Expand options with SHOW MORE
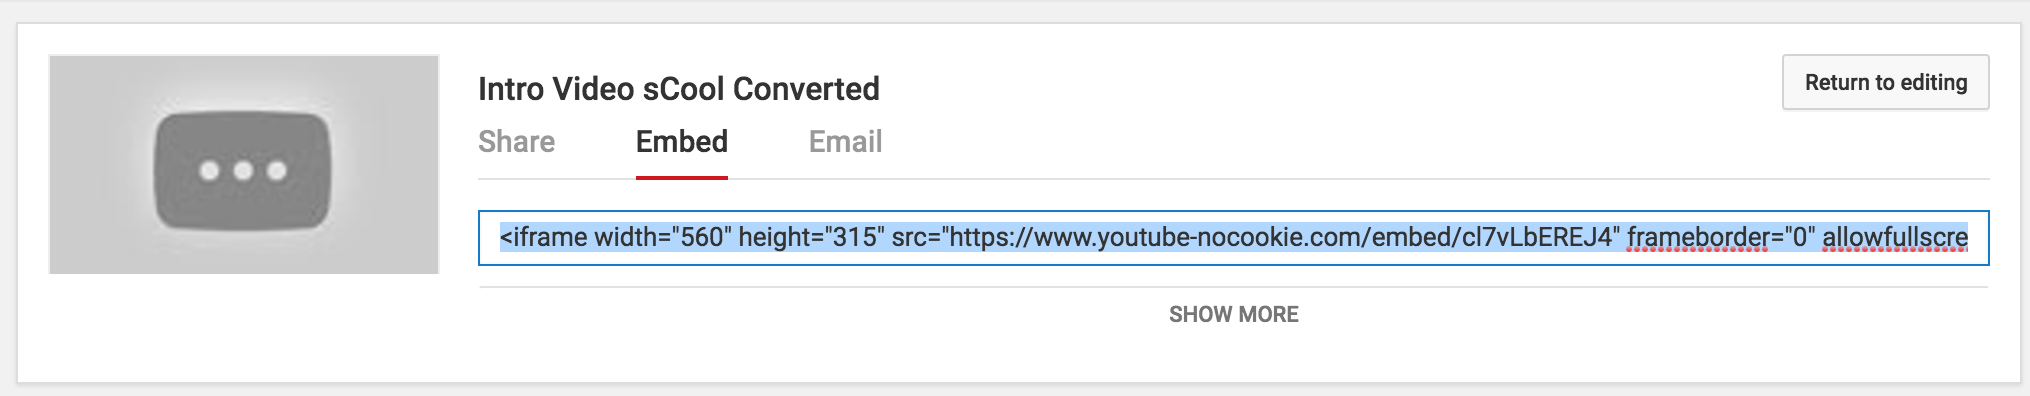The height and width of the screenshot is (396, 2030). tap(1234, 315)
